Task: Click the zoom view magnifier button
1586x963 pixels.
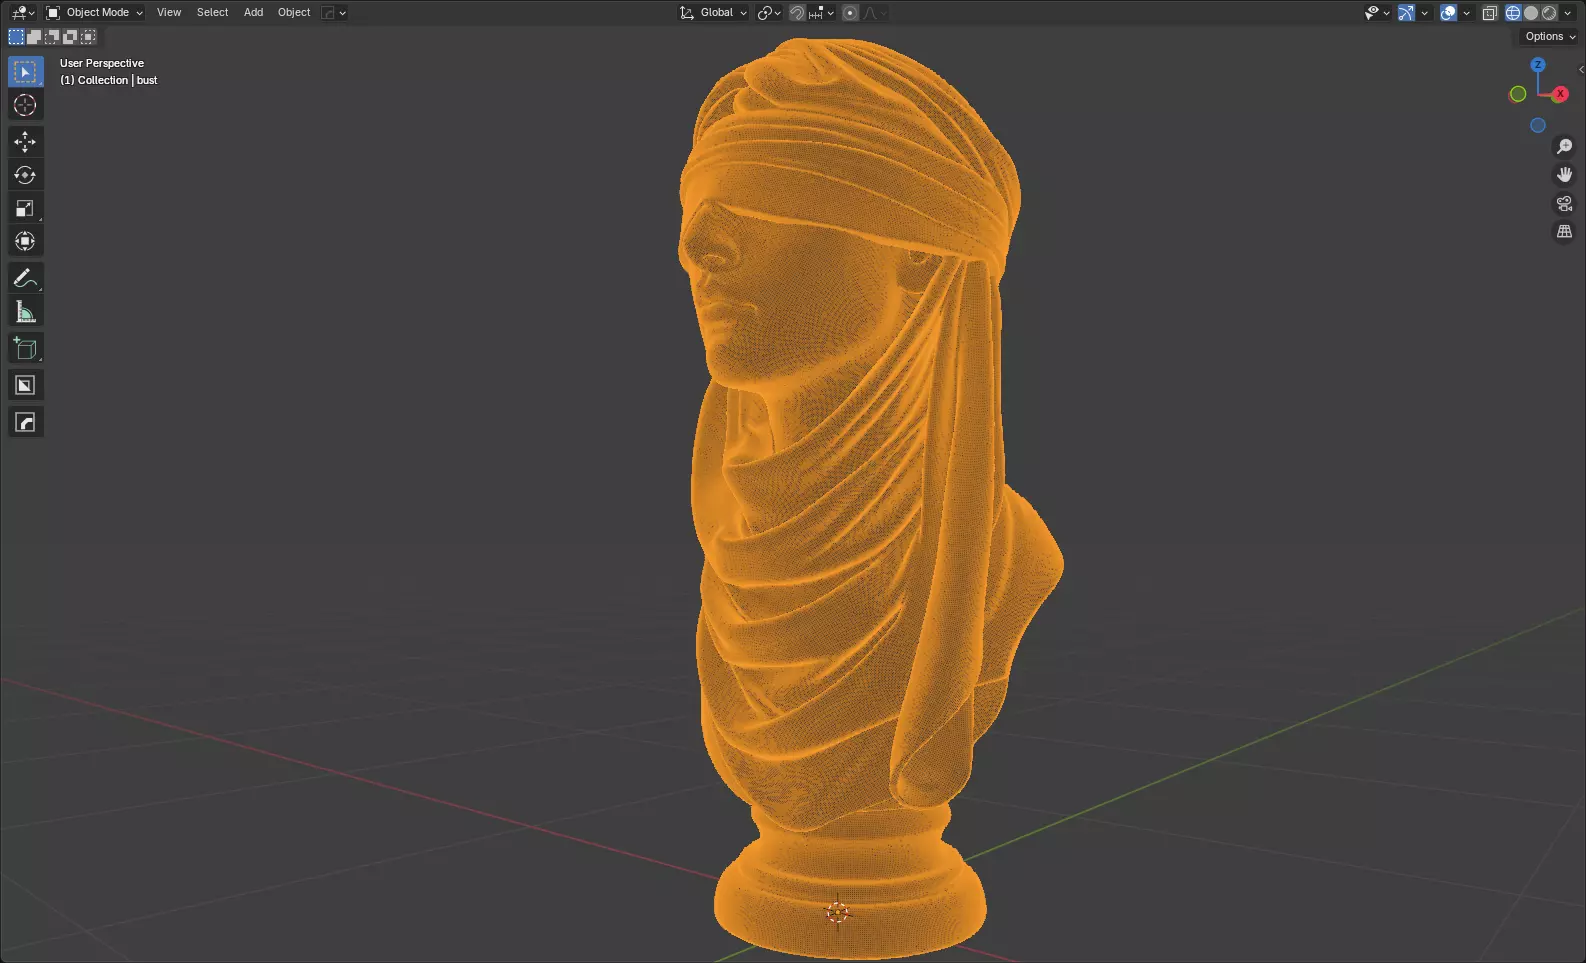Action: coord(1565,147)
